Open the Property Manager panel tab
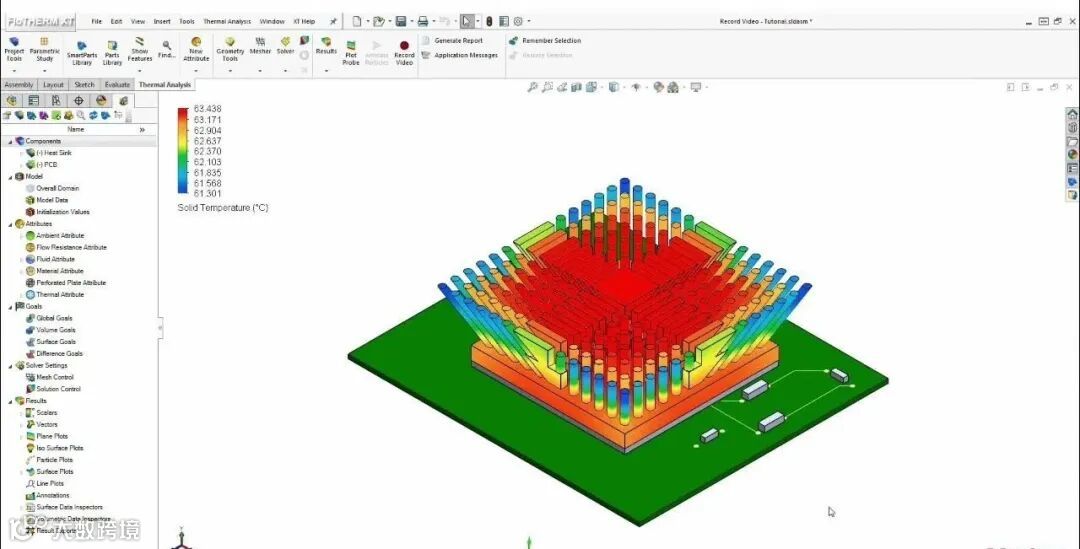The image size is (1080, 549). tap(33, 101)
